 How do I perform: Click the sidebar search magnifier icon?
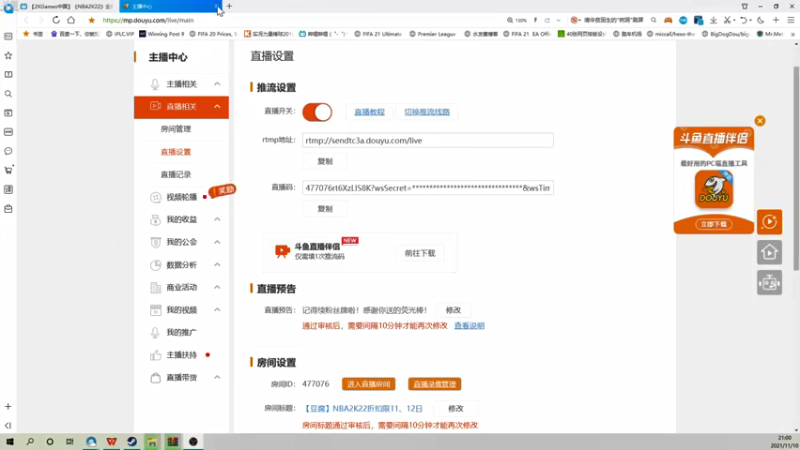pos(8,94)
